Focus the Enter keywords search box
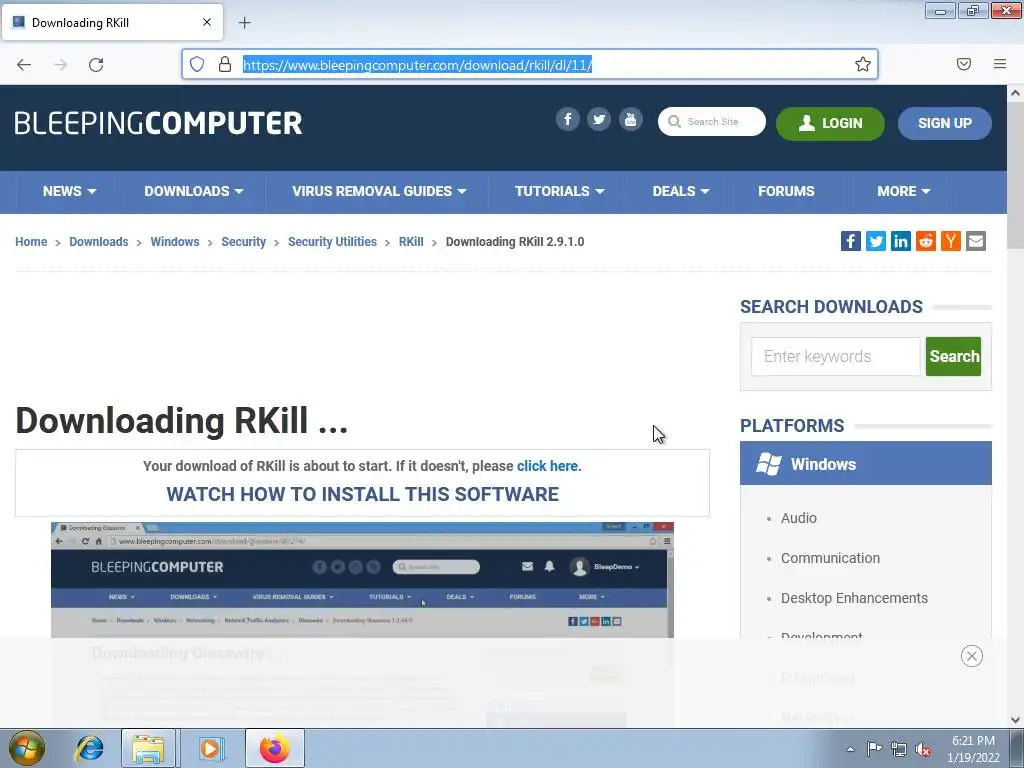The height and width of the screenshot is (768, 1024). pyautogui.click(x=835, y=356)
